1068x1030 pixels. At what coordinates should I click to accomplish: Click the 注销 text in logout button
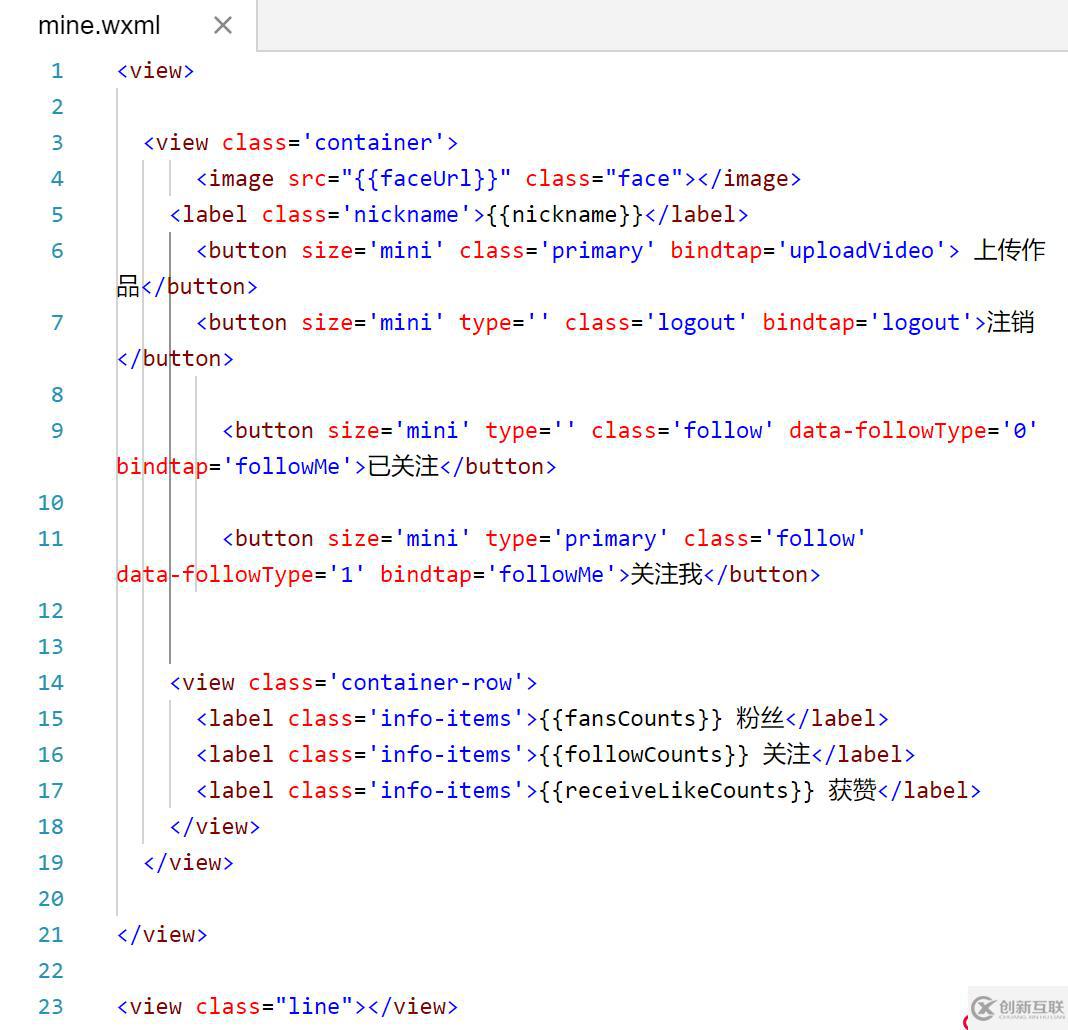click(x=1010, y=323)
